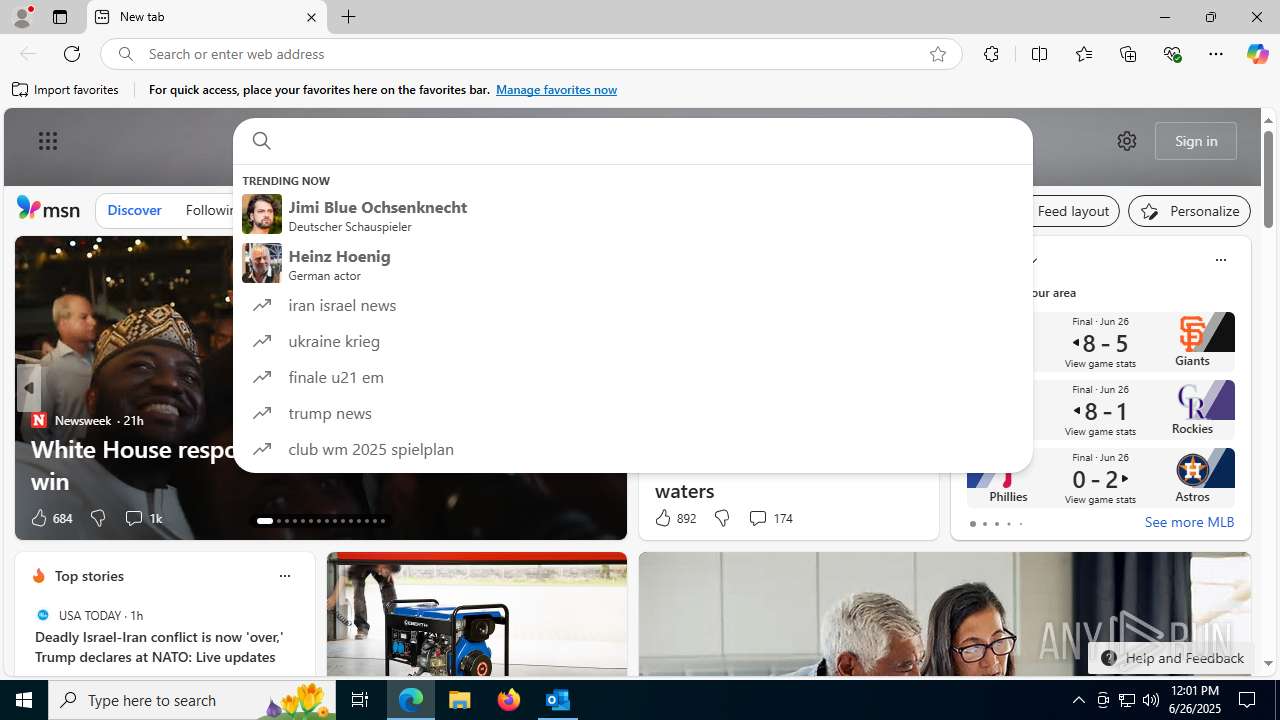Like the waters story with 892
Viewport: 1280px width, 720px height.
675,518
